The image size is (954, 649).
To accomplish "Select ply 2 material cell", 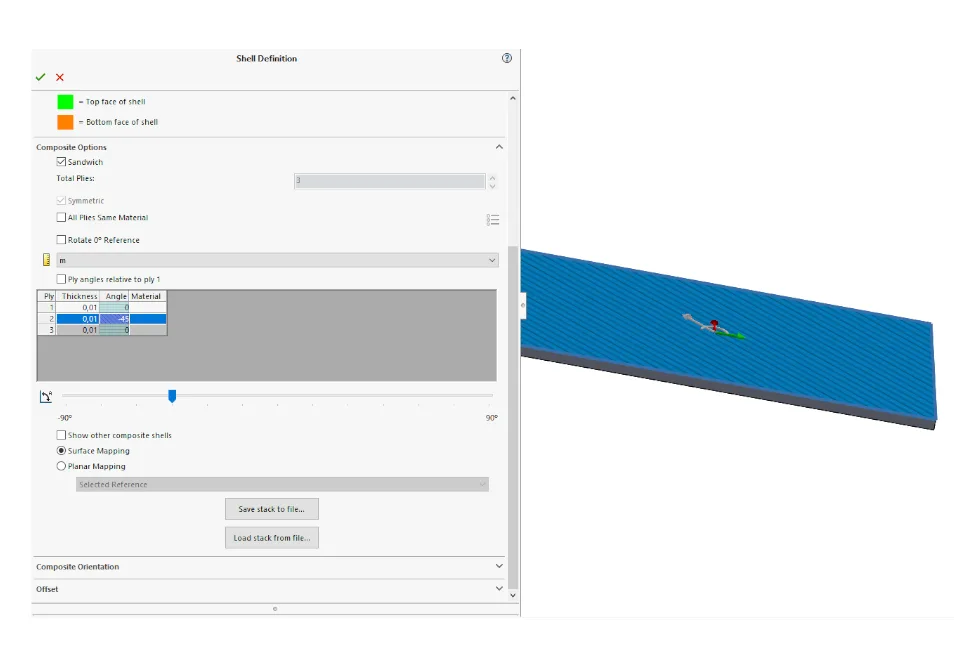I will point(148,319).
